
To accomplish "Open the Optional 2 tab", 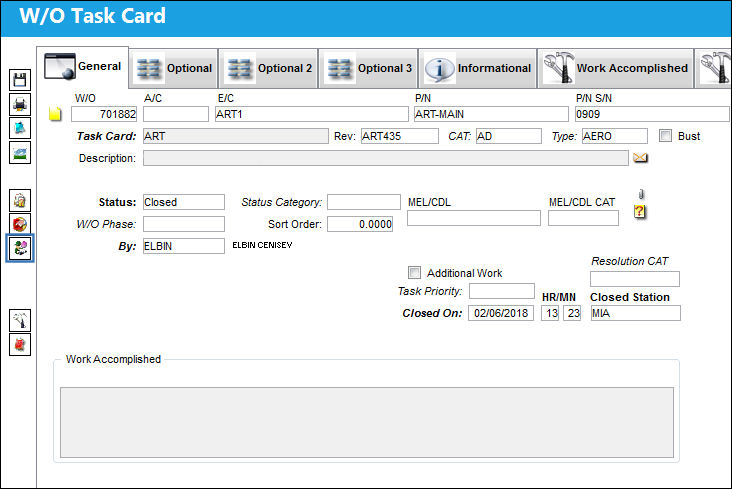I will [x=268, y=68].
